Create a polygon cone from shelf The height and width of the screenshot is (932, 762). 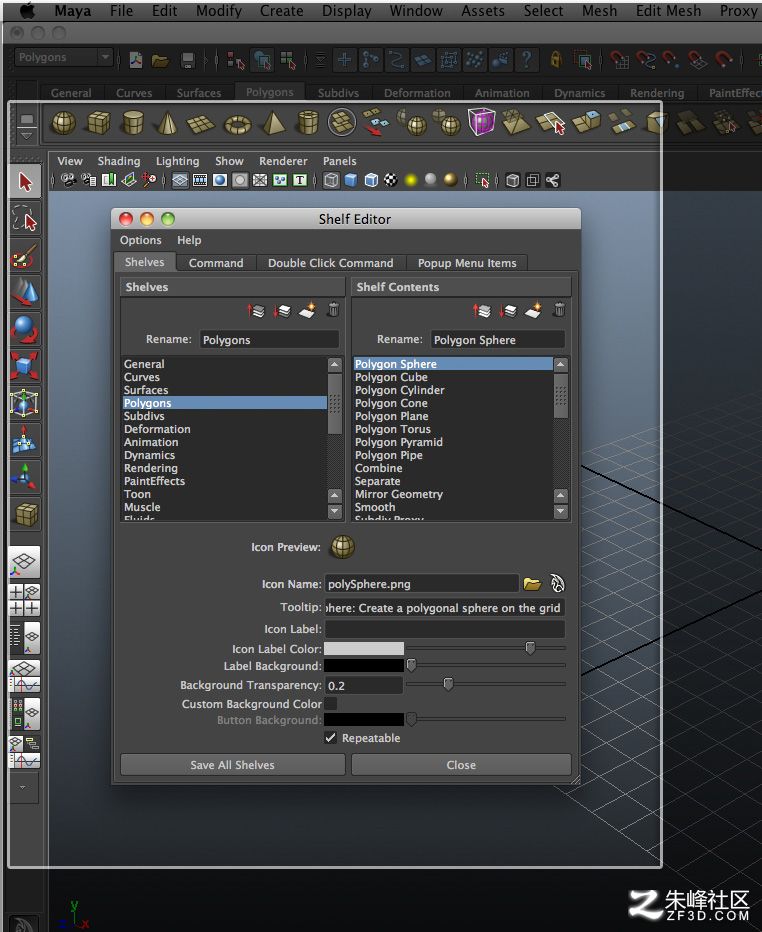point(167,123)
